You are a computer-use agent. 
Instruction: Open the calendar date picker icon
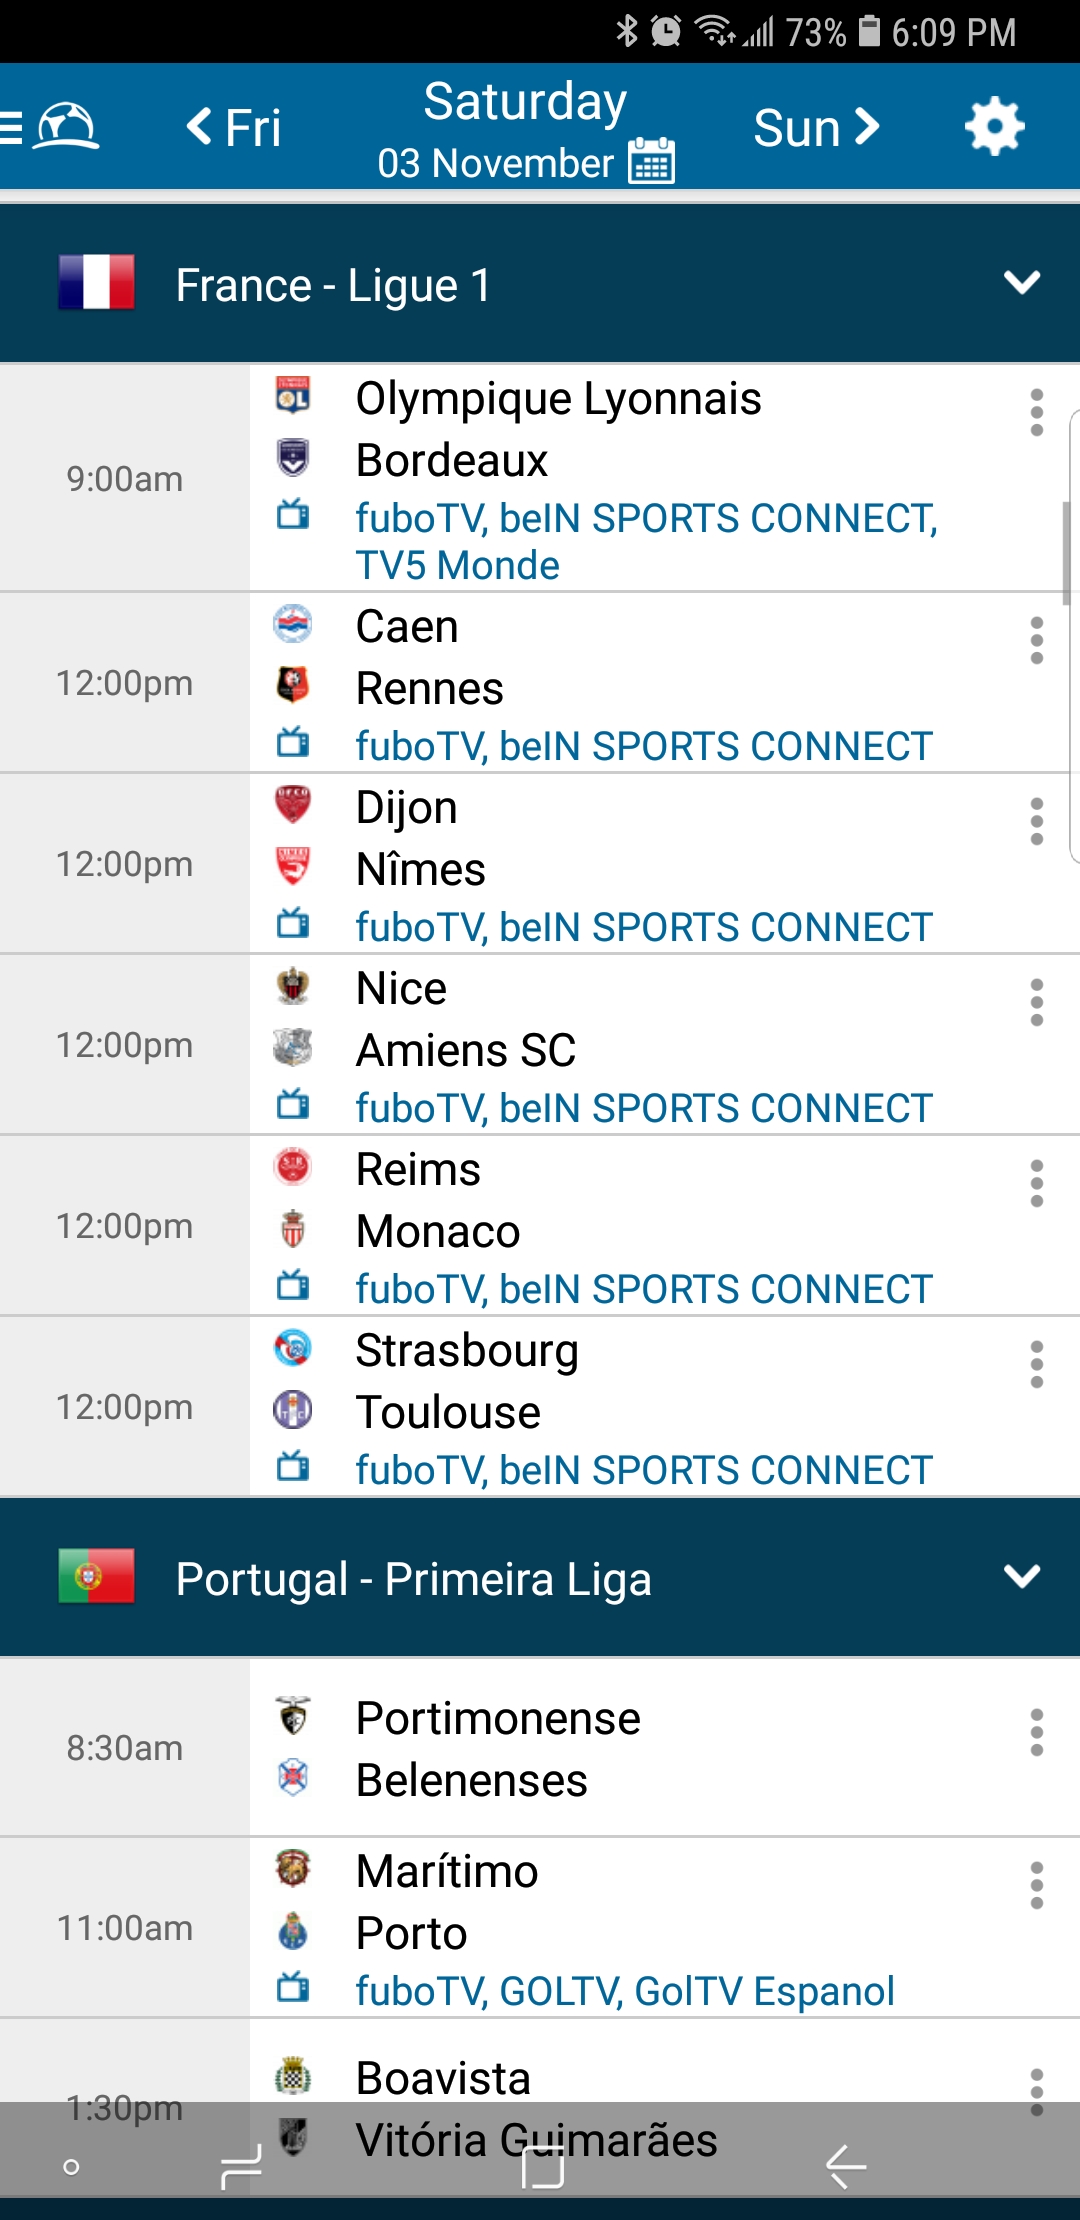pyautogui.click(x=651, y=161)
